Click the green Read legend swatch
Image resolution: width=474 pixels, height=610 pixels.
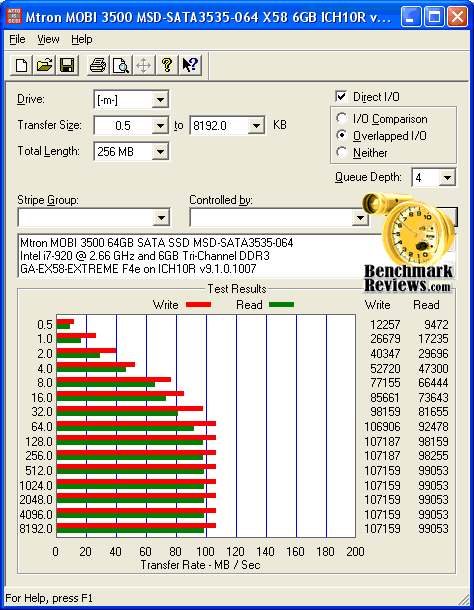281,305
